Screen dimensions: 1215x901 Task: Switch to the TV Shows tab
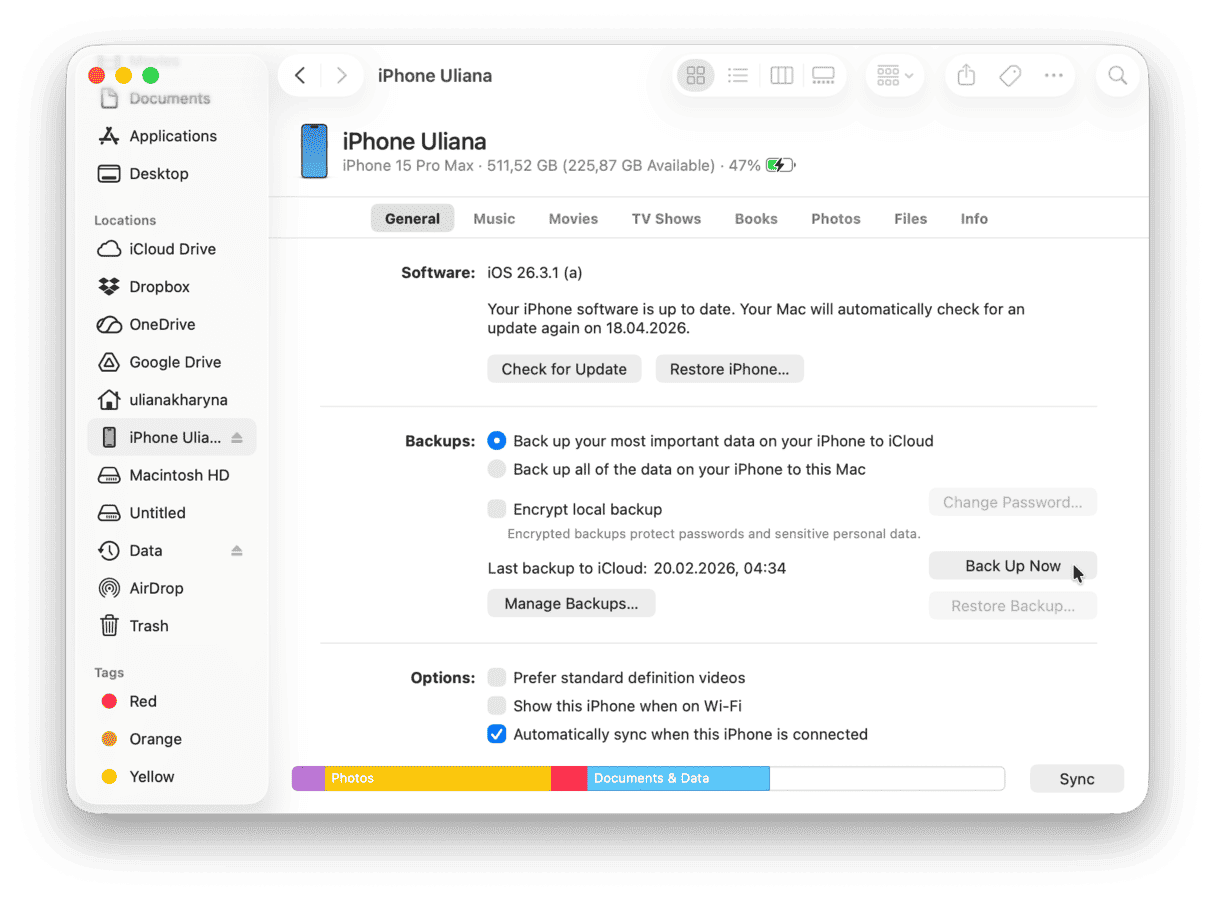[666, 219]
